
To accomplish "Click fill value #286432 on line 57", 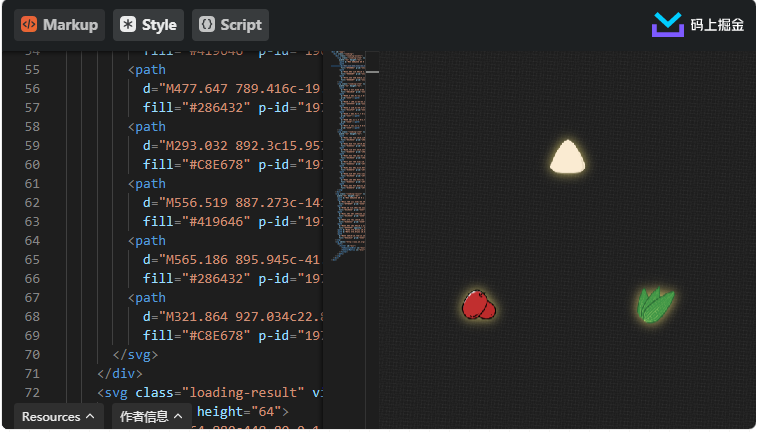I will click(216, 108).
